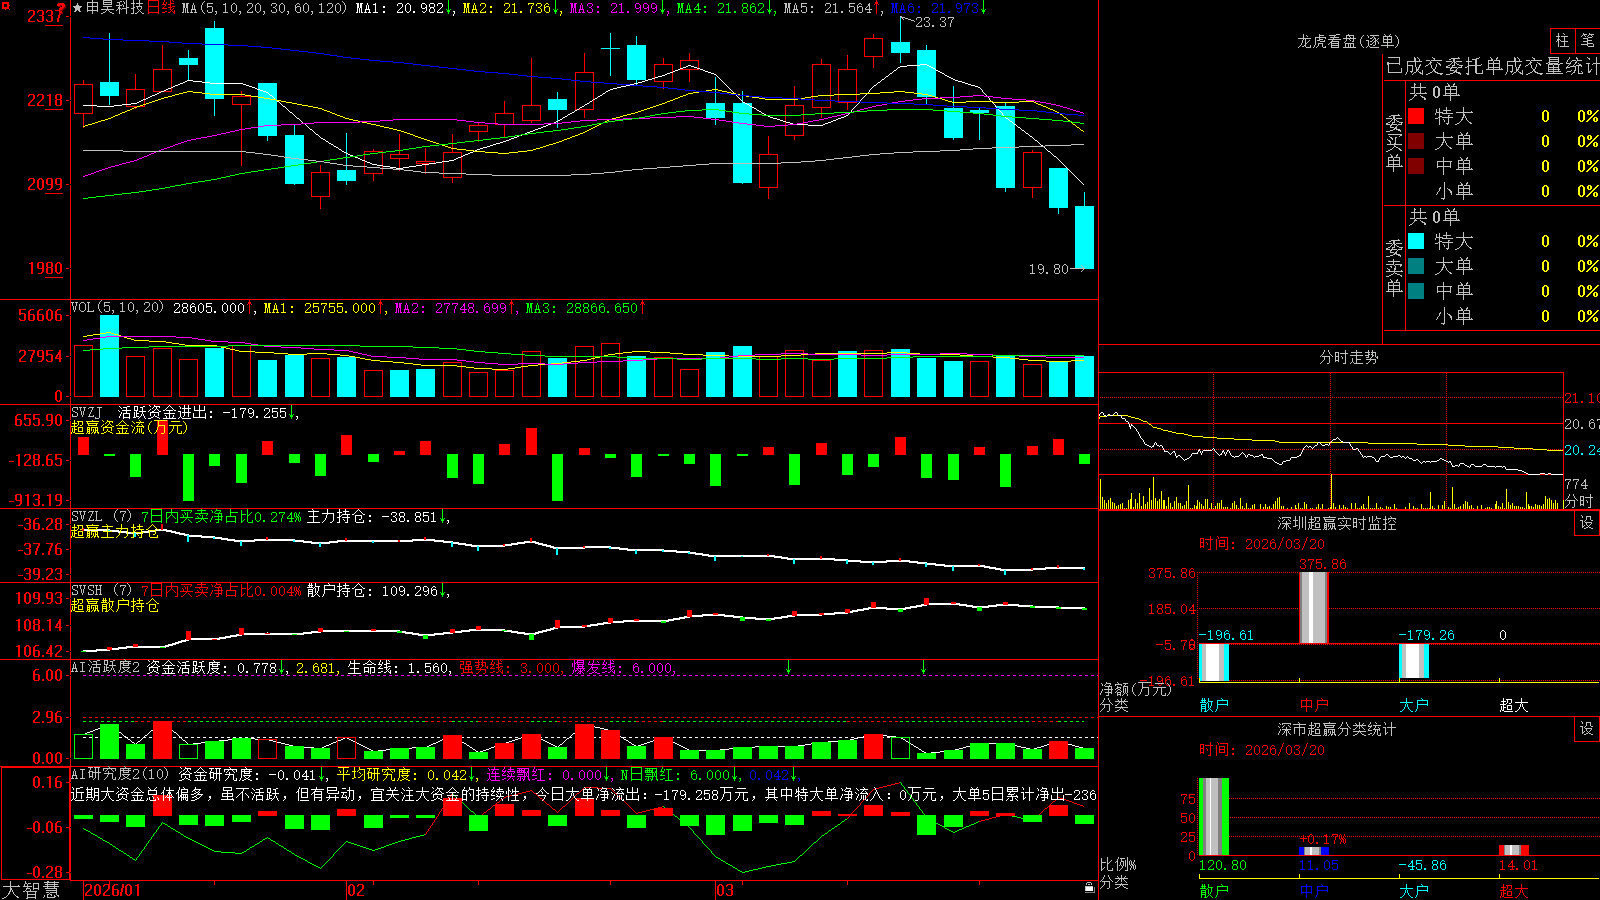The height and width of the screenshot is (900, 1600).
Task: Click the 活跃资金进出: -179.255 value
Action: [207, 412]
